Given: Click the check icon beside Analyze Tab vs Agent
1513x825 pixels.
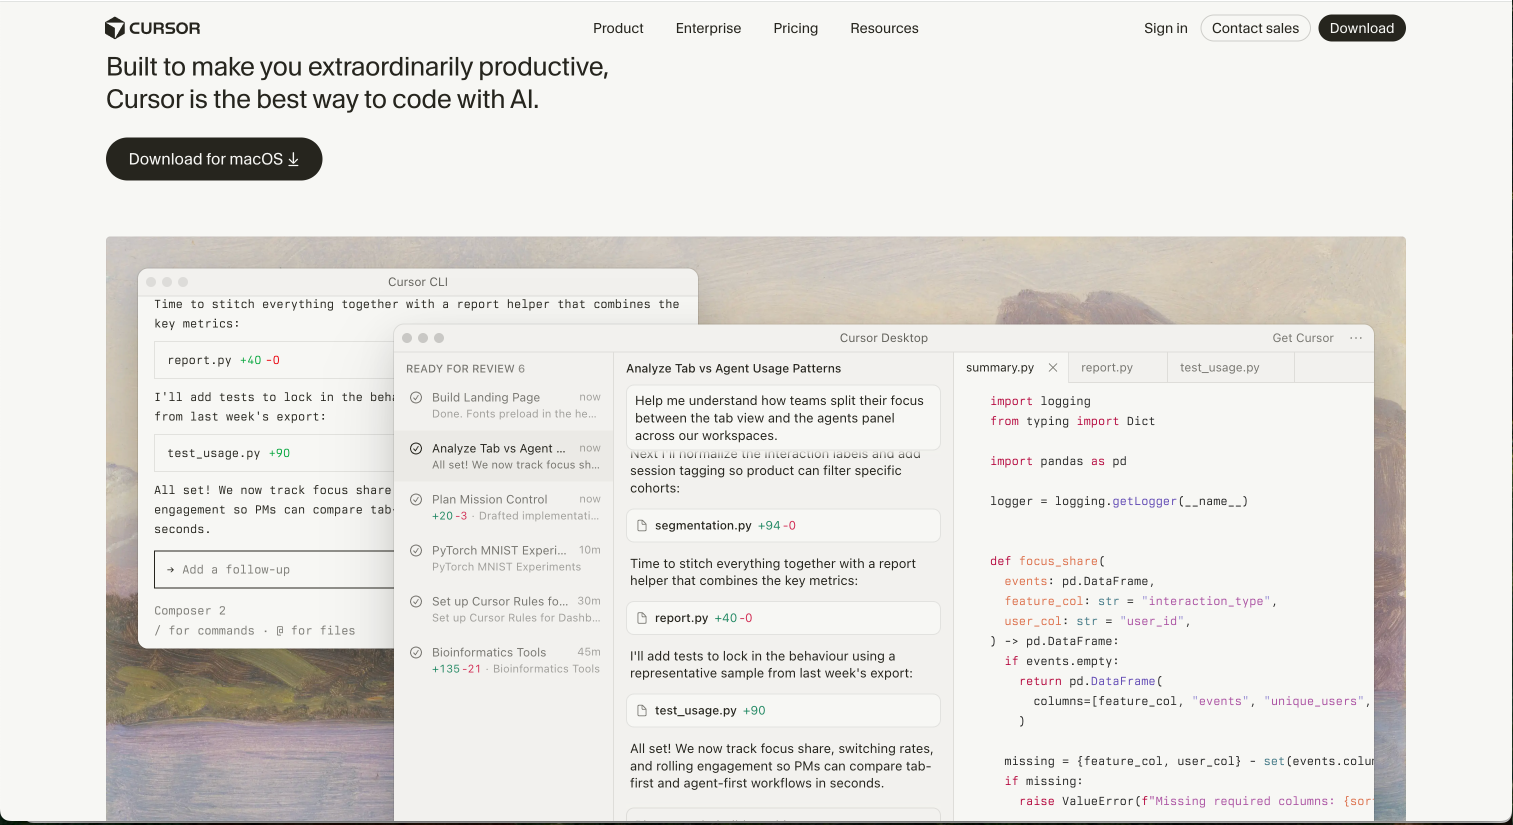Looking at the screenshot, I should (x=416, y=448).
